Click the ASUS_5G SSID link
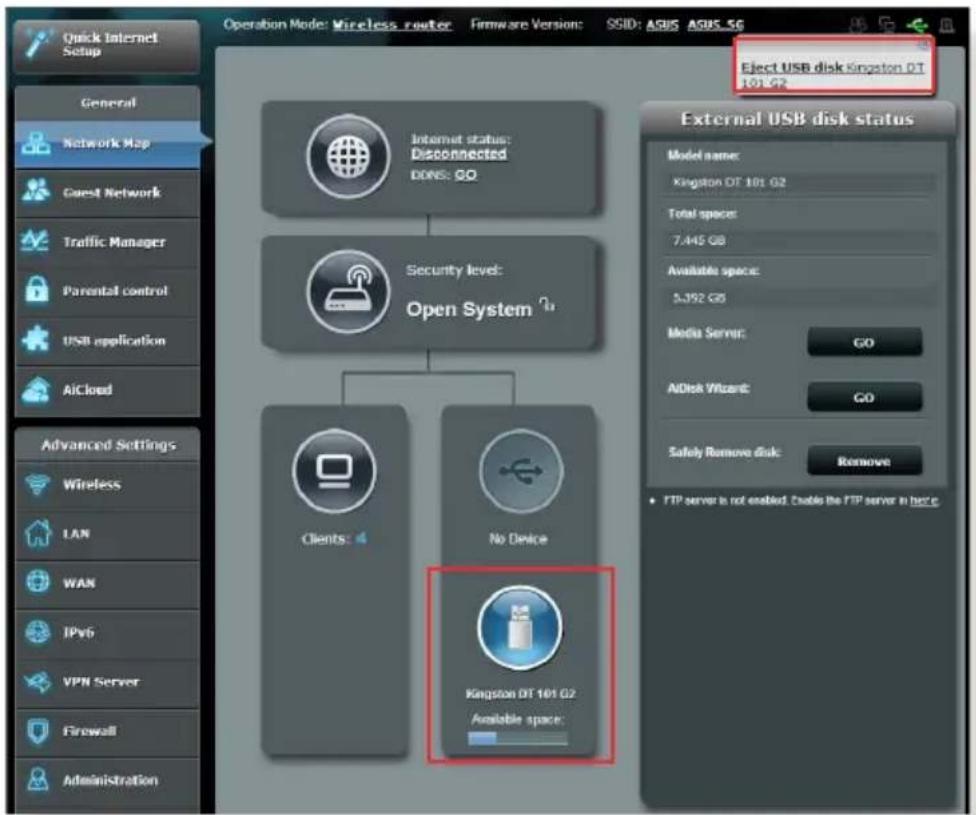976x815 pixels. click(715, 25)
